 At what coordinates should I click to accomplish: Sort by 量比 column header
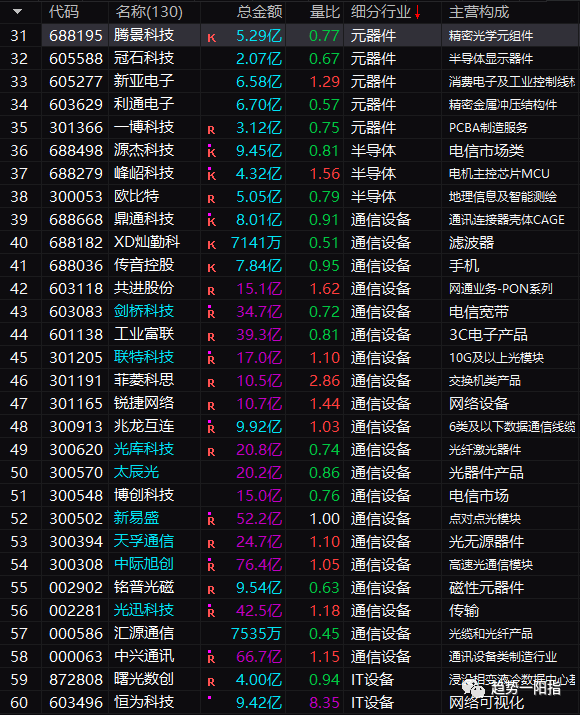tap(325, 12)
